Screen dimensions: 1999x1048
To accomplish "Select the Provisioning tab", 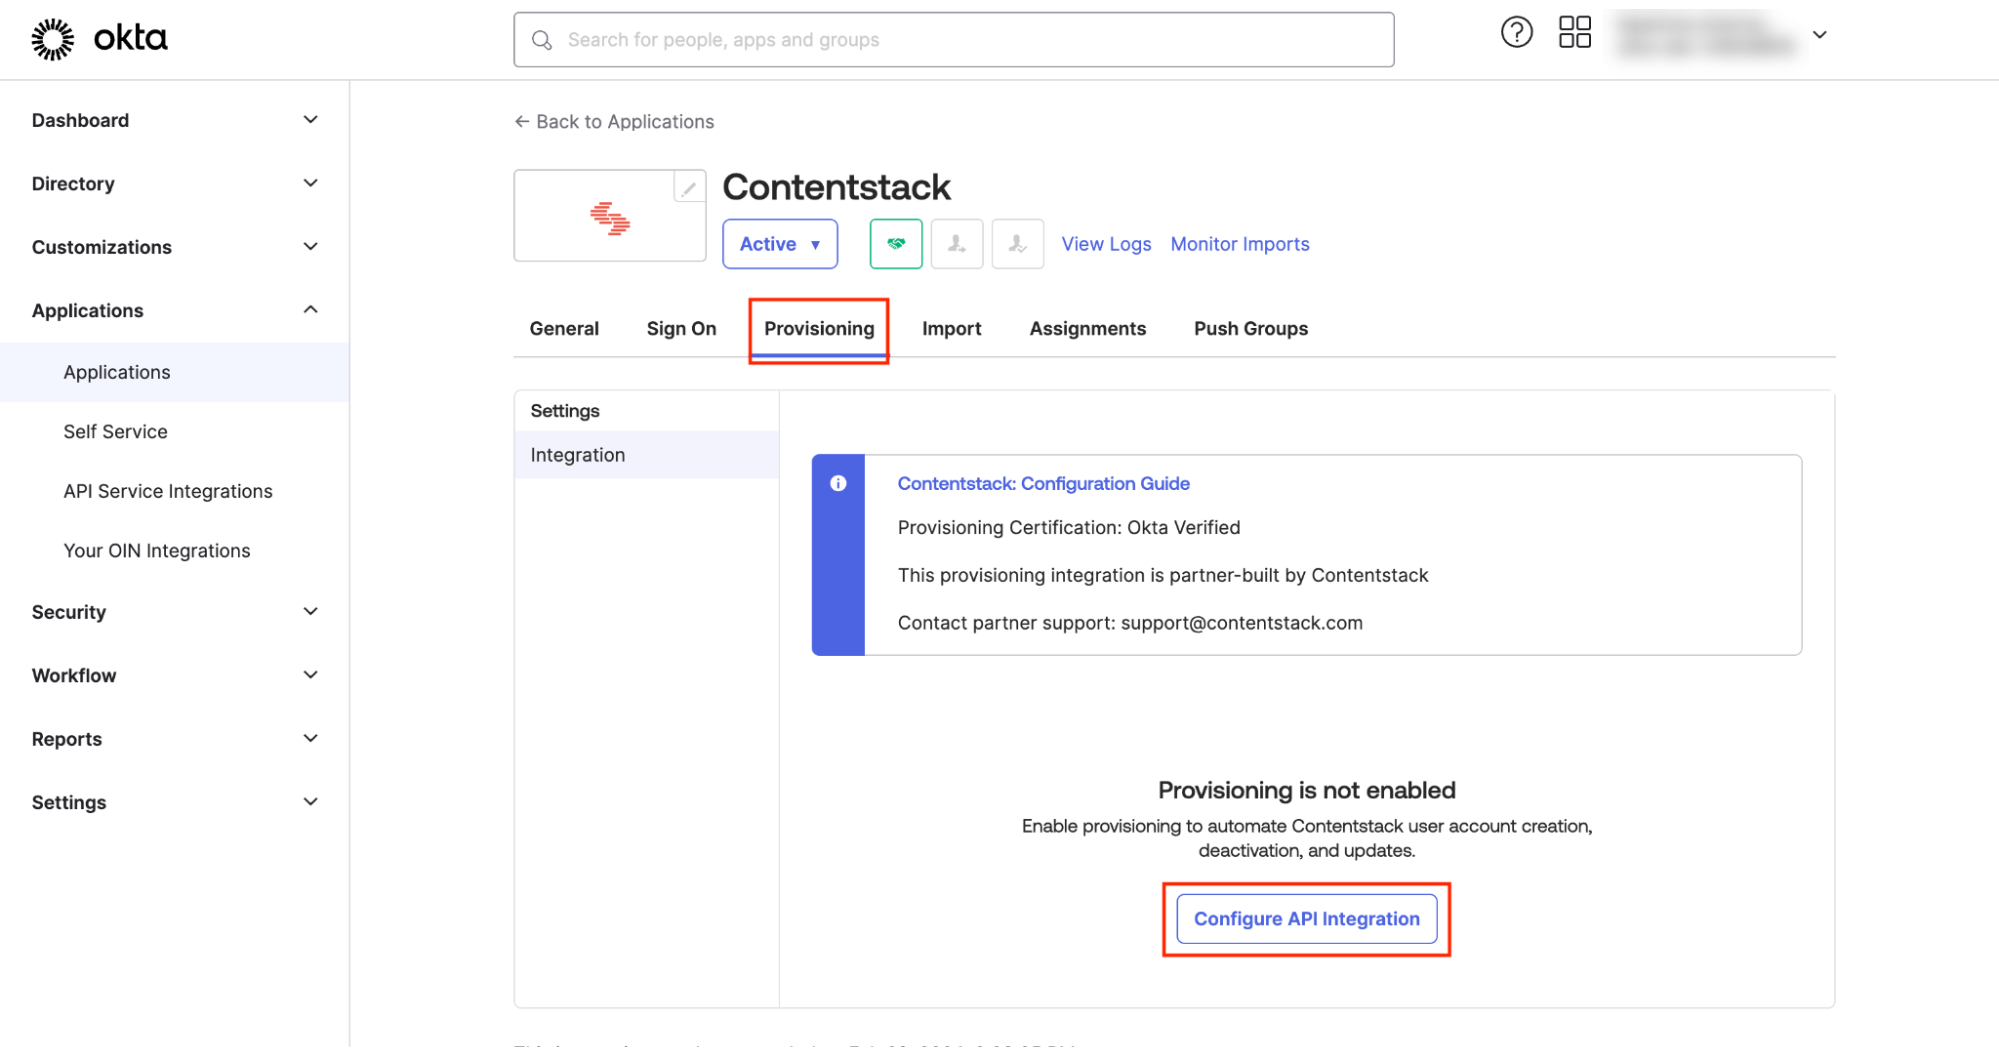I will tap(819, 329).
